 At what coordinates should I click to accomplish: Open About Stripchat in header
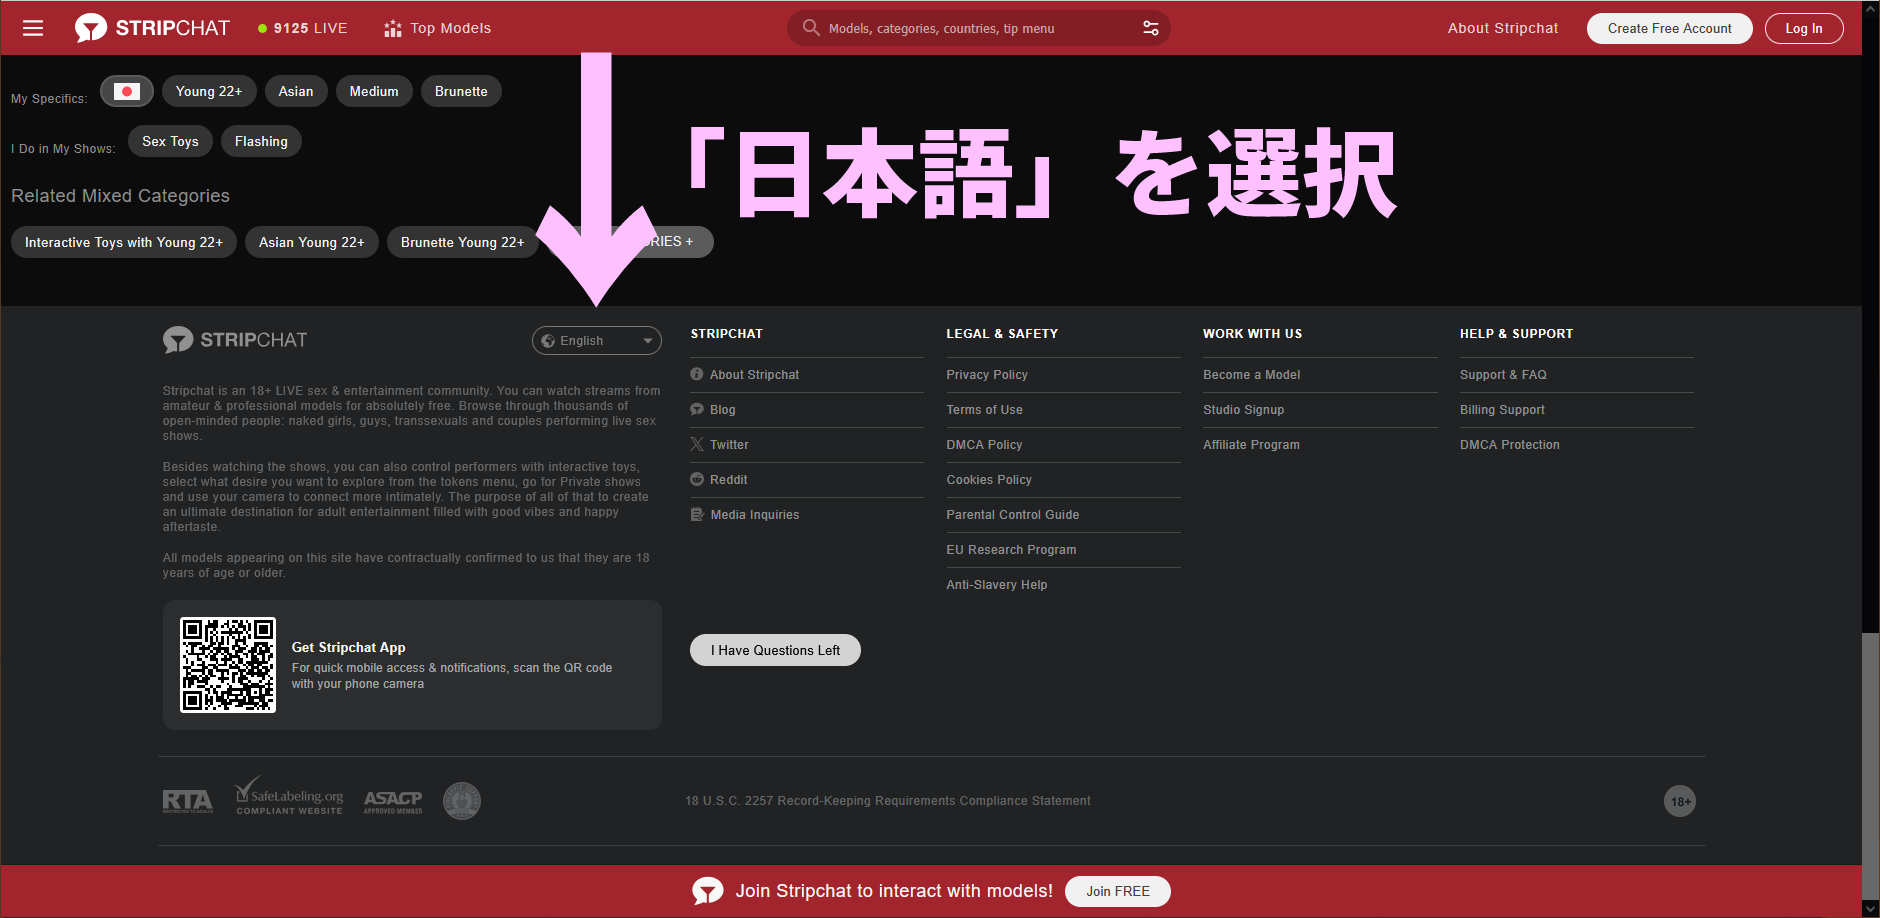[1503, 28]
